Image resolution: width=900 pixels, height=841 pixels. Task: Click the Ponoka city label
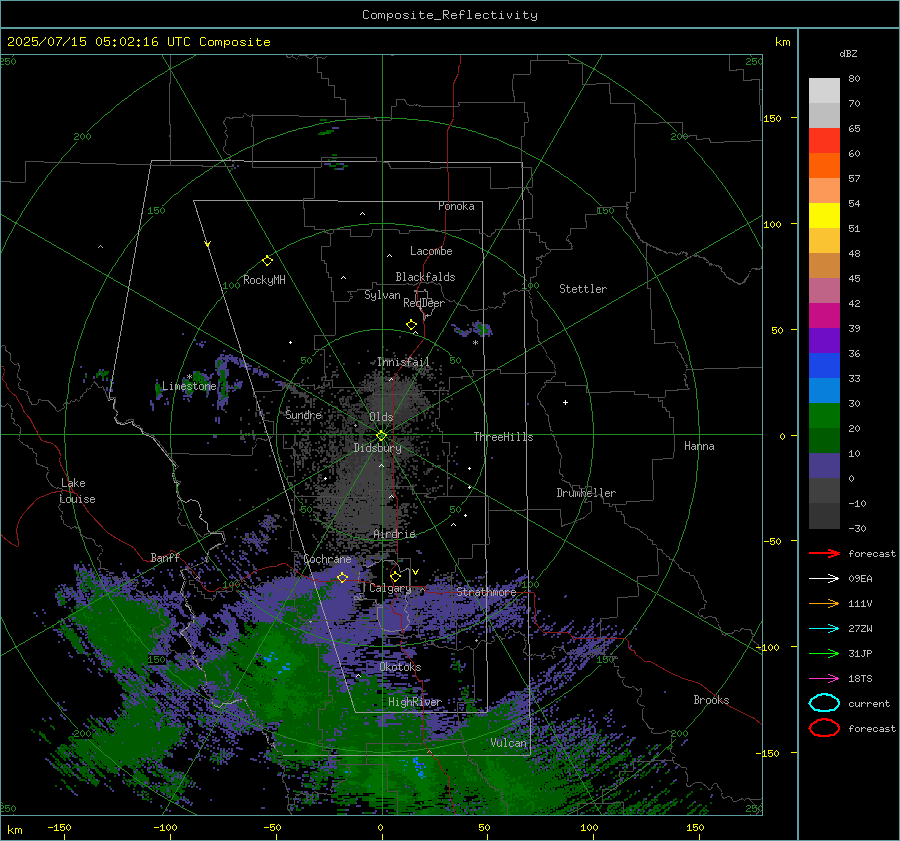(x=456, y=206)
